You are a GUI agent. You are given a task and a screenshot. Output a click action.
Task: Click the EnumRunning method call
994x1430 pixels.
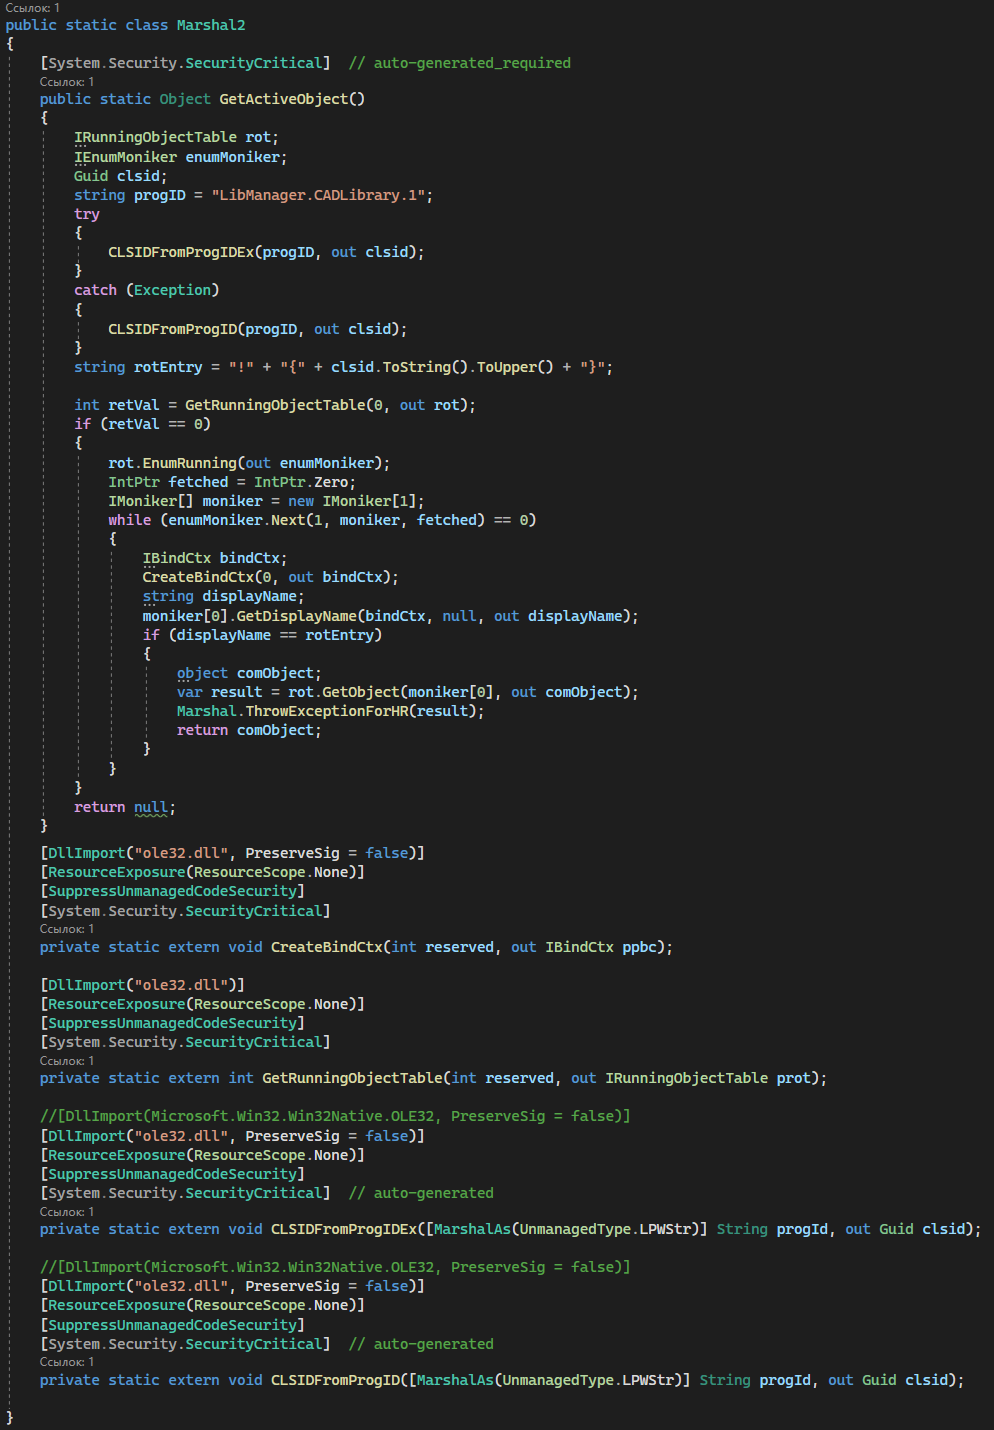coord(190,463)
